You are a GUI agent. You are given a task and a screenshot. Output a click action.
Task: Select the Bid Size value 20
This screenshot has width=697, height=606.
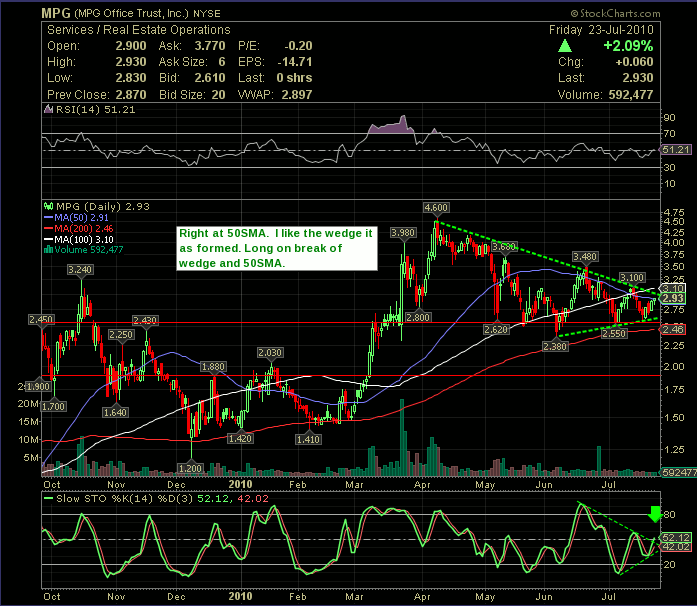point(218,95)
